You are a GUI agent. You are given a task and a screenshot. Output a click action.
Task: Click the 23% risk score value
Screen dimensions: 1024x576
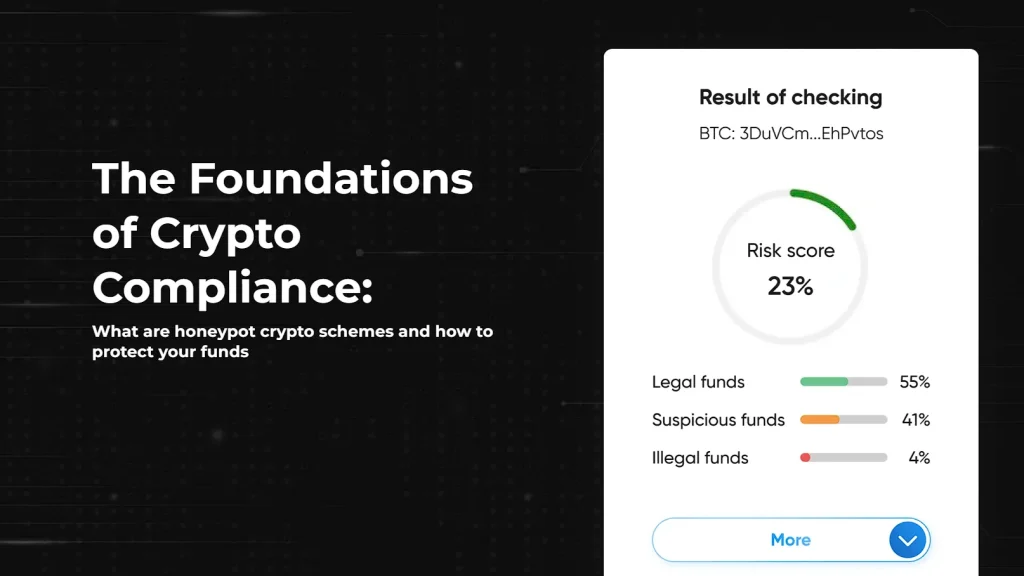(790, 286)
